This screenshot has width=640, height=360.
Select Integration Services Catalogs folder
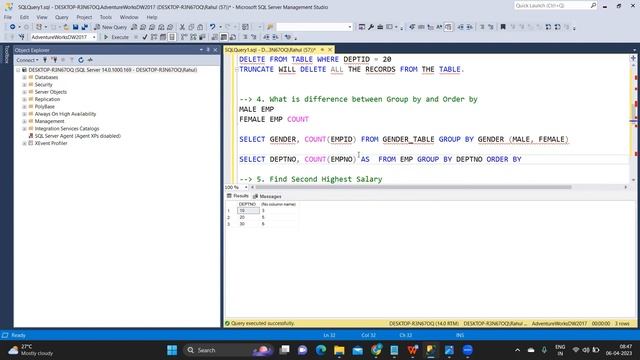tap(67, 129)
